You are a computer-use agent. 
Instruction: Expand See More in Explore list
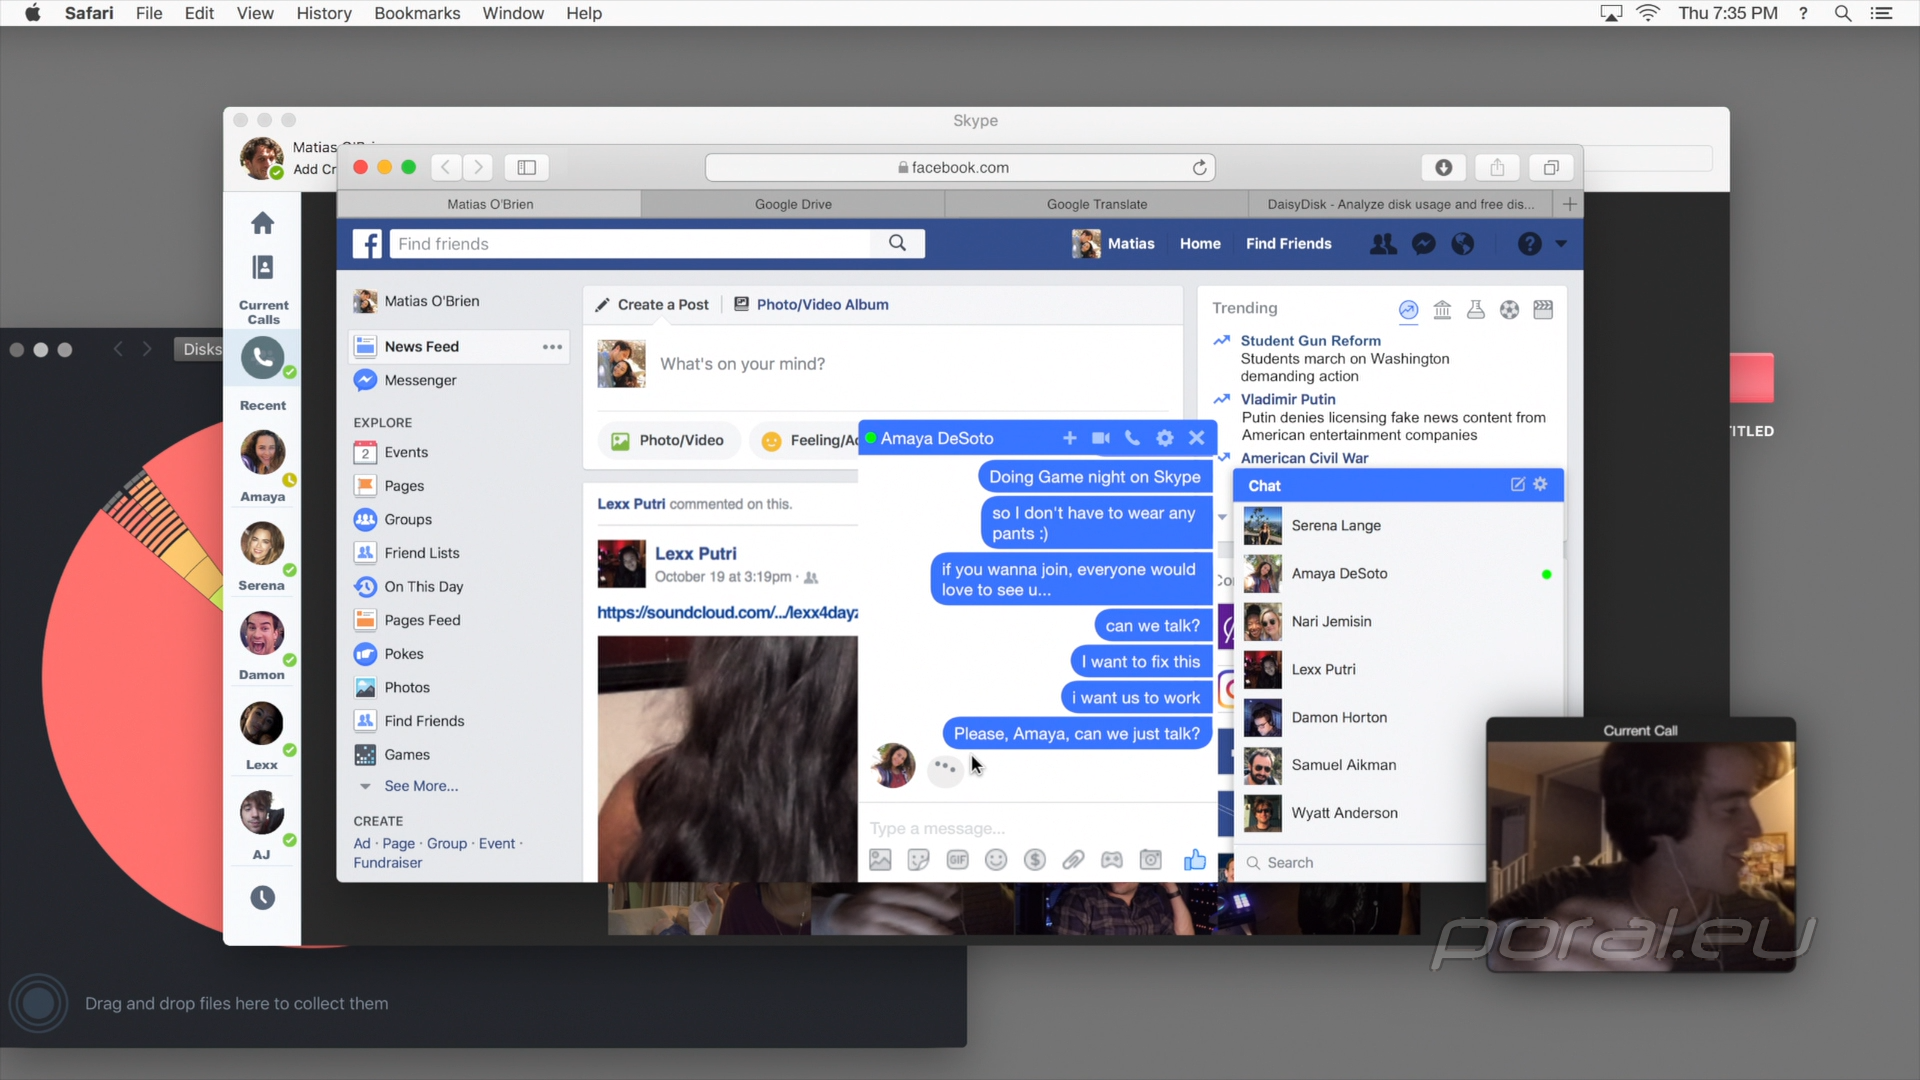click(421, 786)
